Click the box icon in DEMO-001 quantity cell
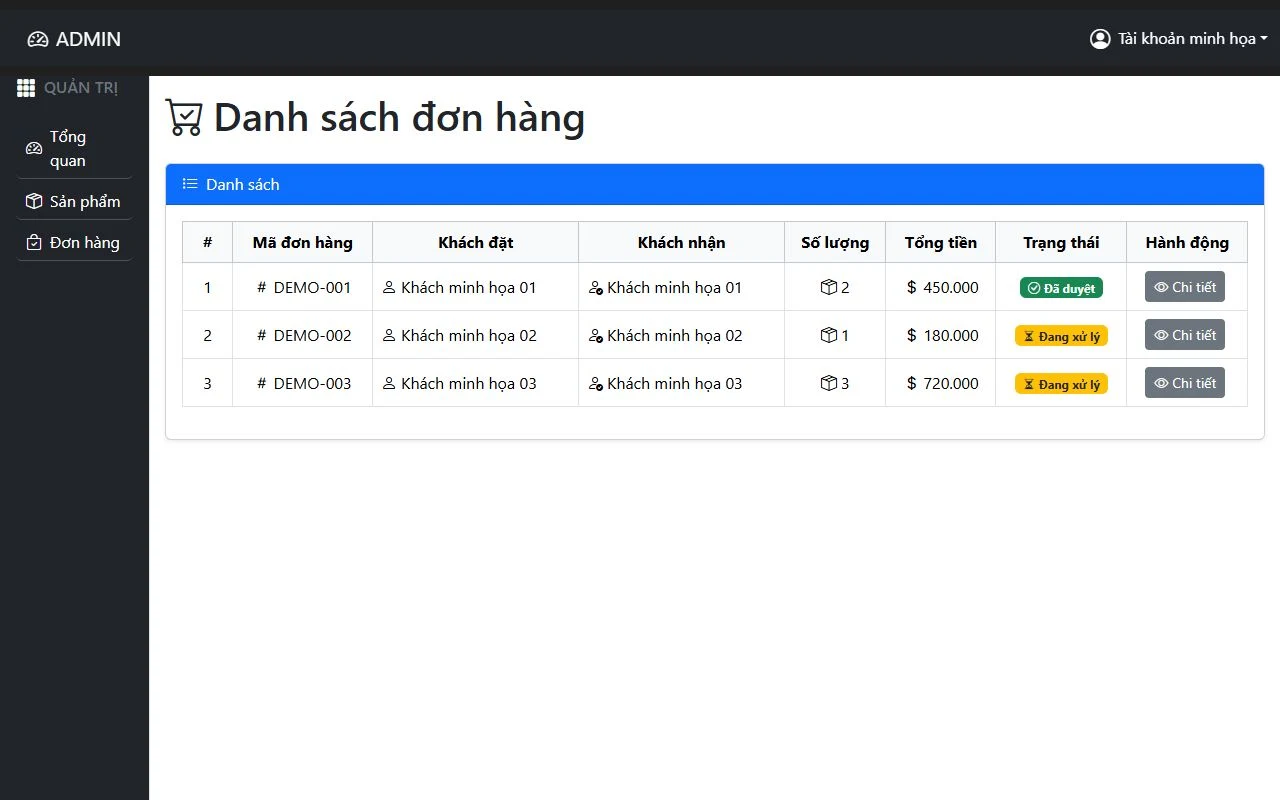 pos(829,287)
